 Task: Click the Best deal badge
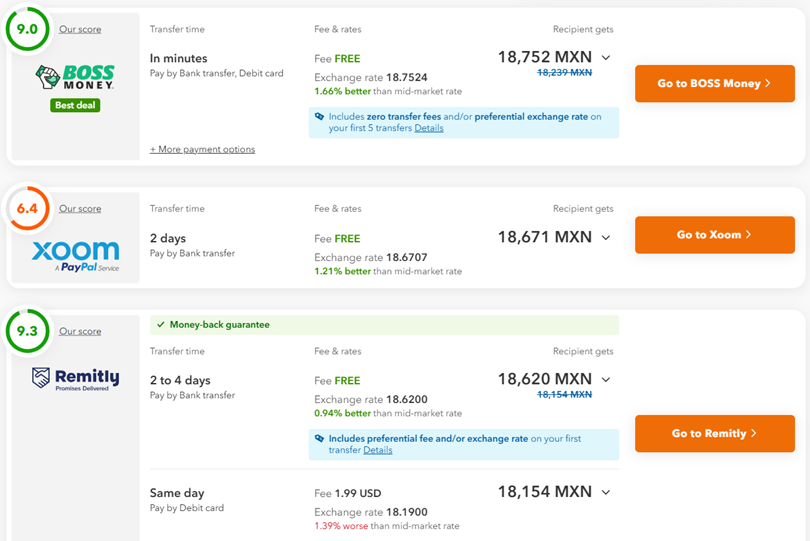point(75,105)
